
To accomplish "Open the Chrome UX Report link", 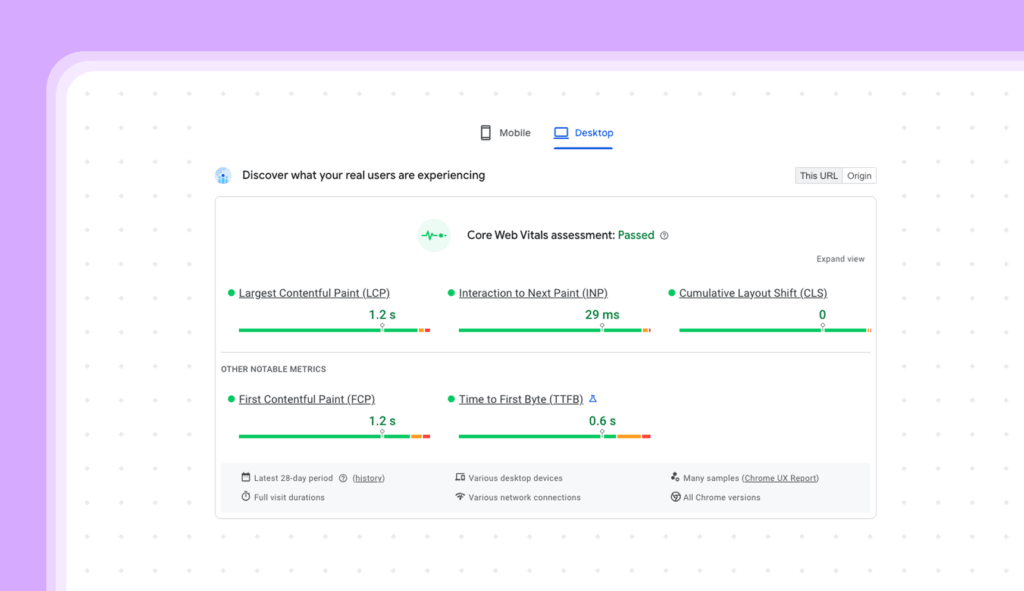I will click(x=780, y=479).
